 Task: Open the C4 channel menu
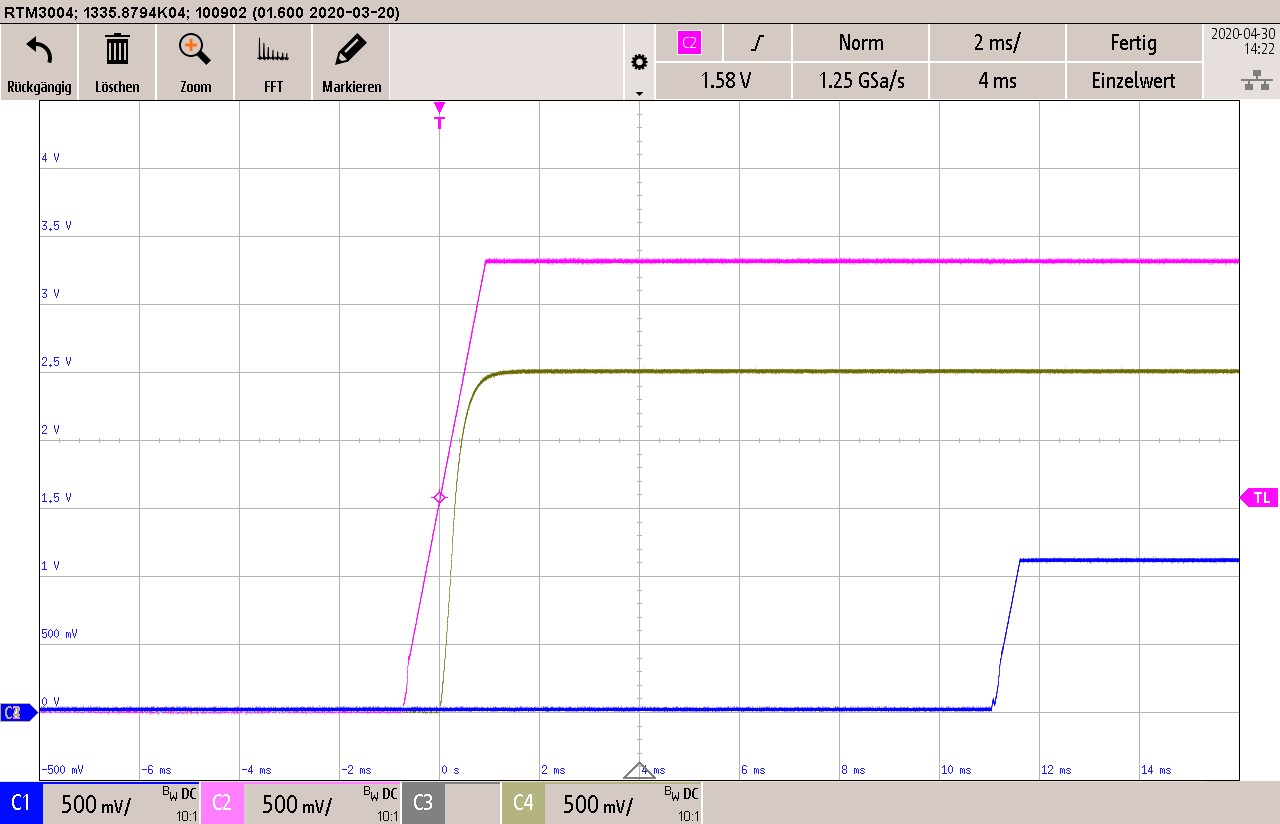point(523,803)
